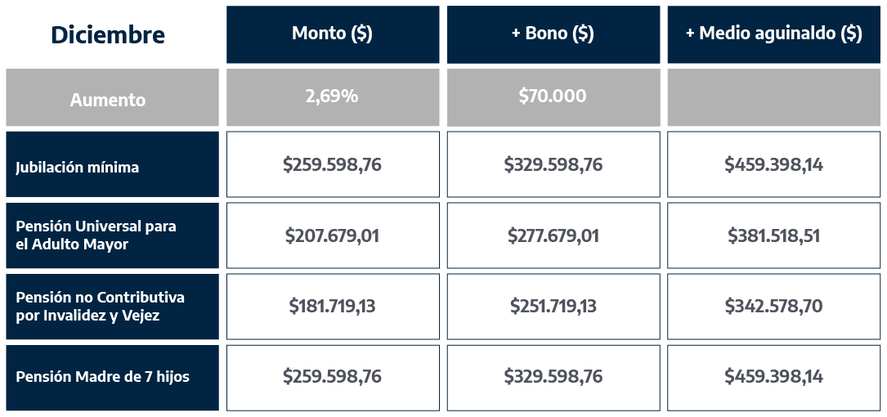The image size is (887, 417).
Task: Click the $381.518,51 amount cell
Action: (773, 236)
